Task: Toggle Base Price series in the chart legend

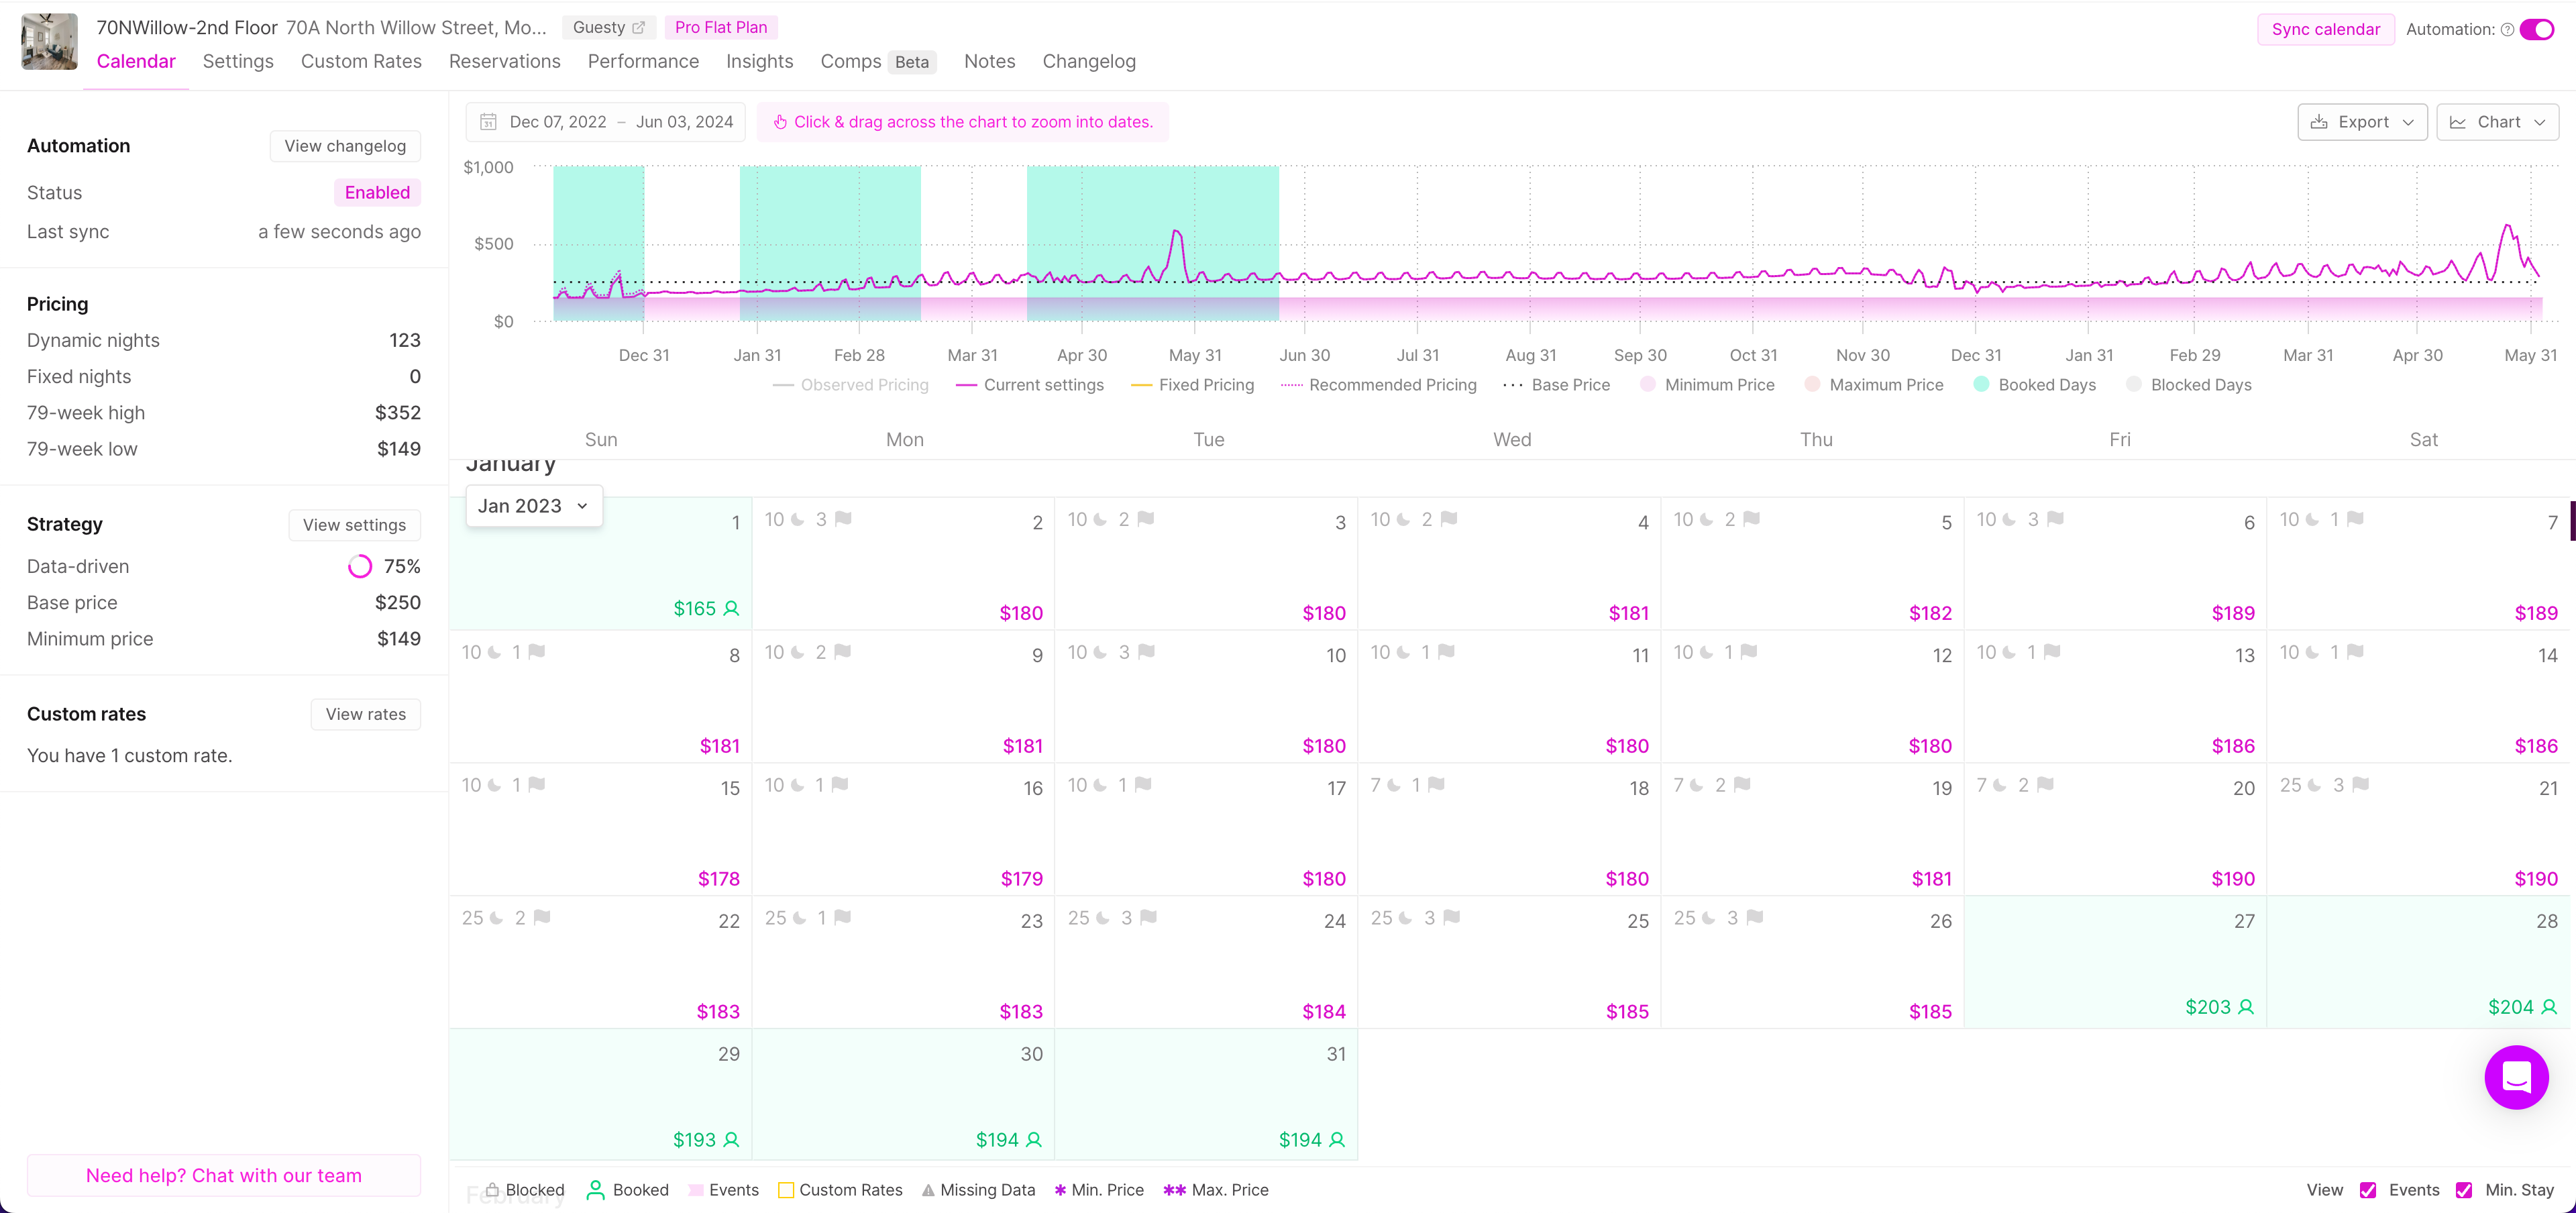Action: 1556,385
